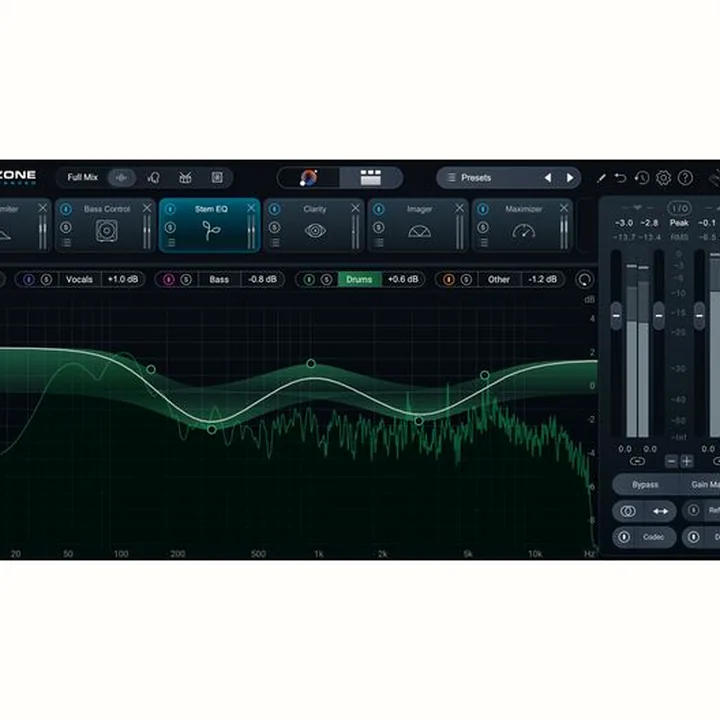Select the vocal focus head icon
The width and height of the screenshot is (720, 720).
pos(154,178)
